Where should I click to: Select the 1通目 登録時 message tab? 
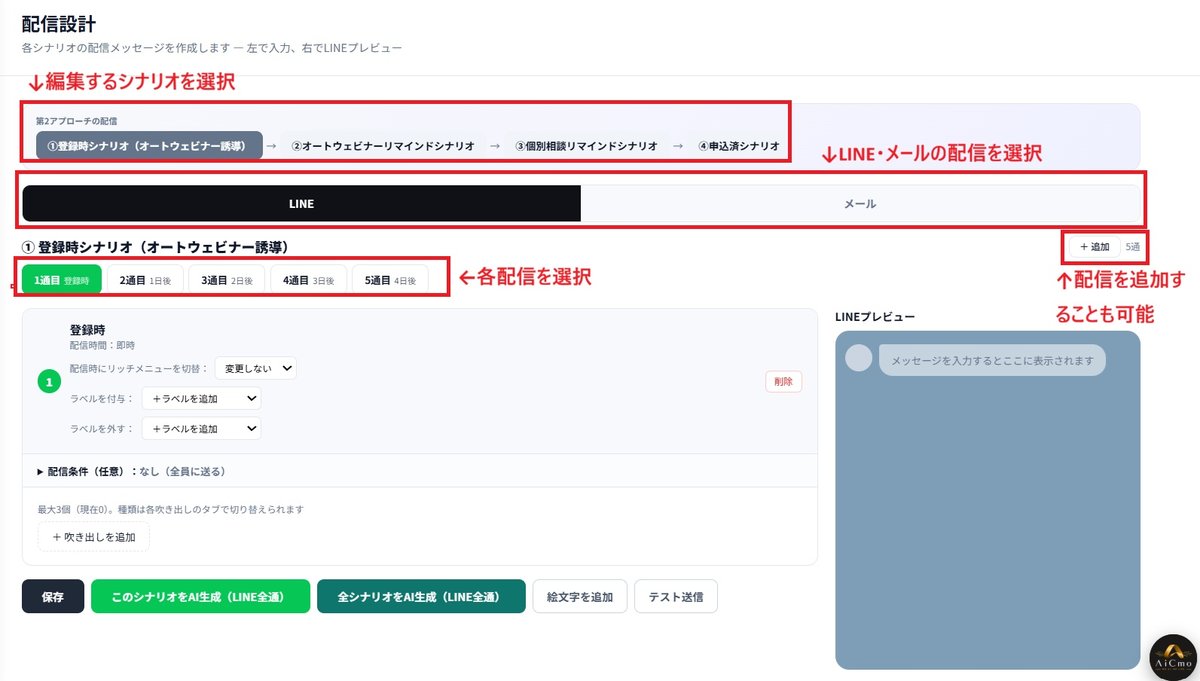pos(61,281)
